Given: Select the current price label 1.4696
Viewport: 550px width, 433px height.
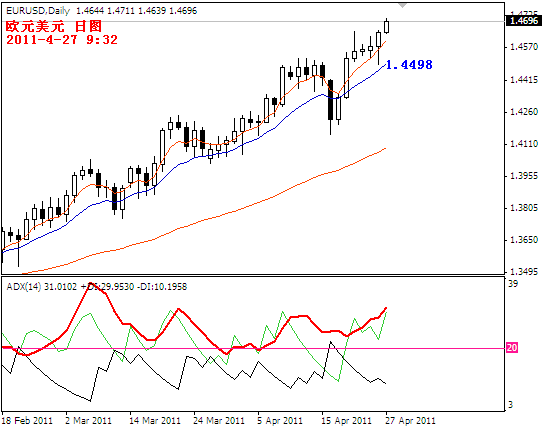Looking at the screenshot, I should (x=524, y=21).
